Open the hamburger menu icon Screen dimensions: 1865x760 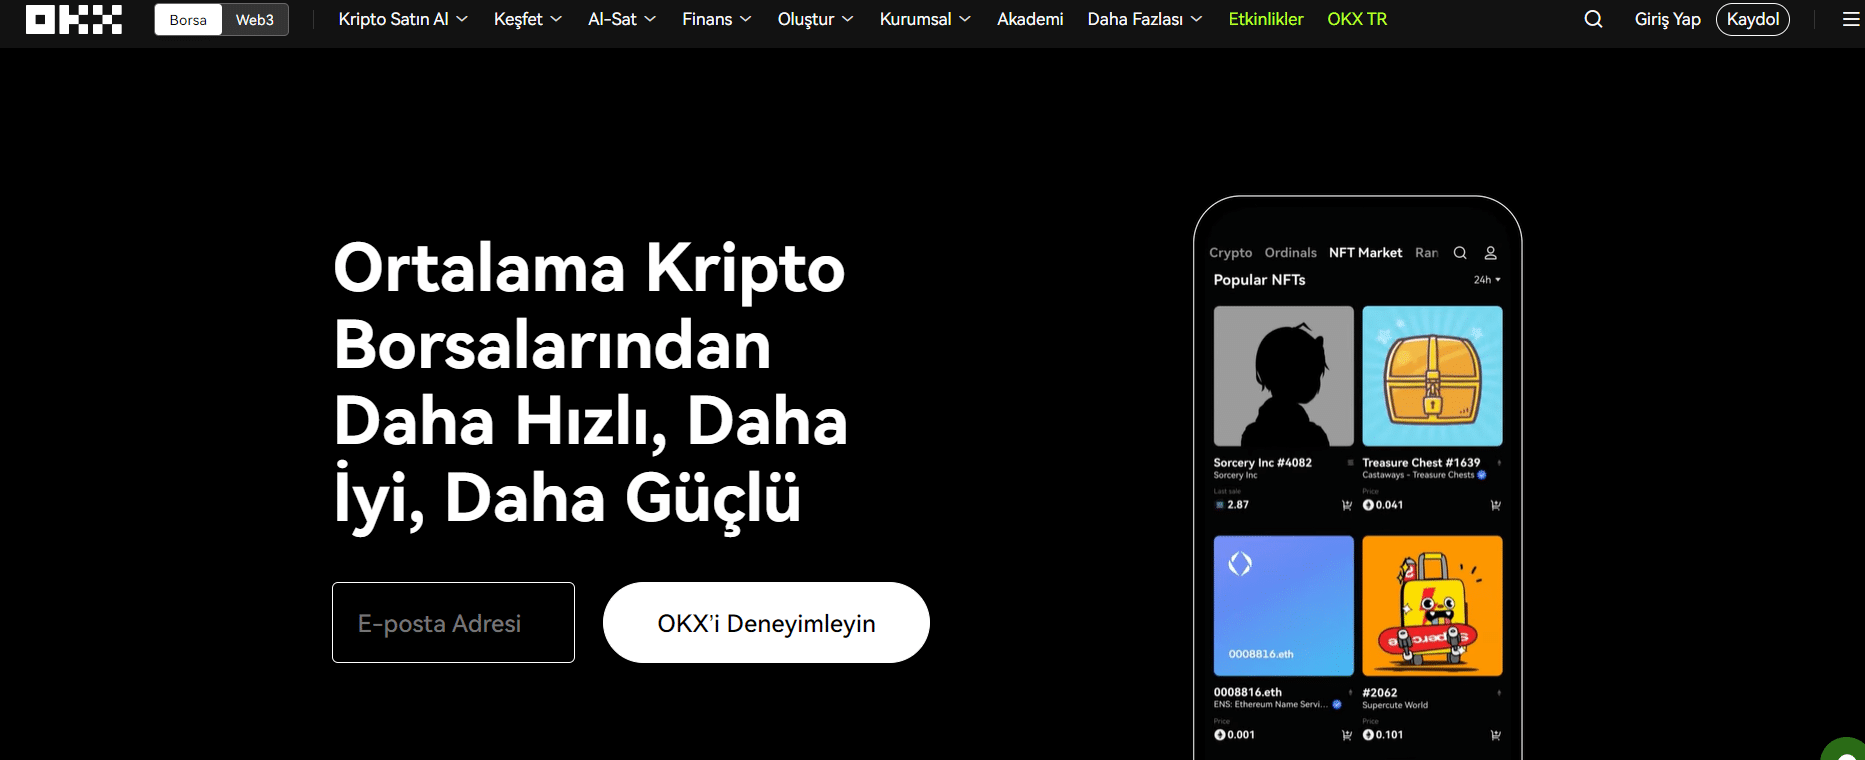click(1851, 19)
